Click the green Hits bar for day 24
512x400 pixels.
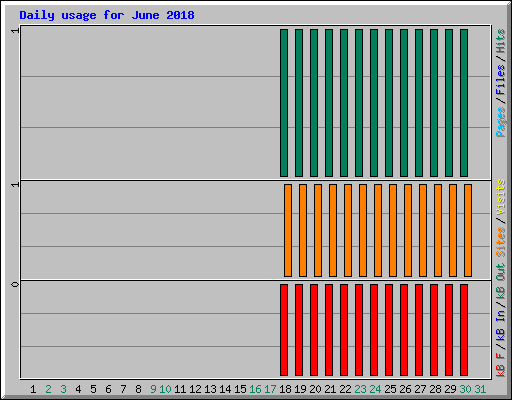374,103
